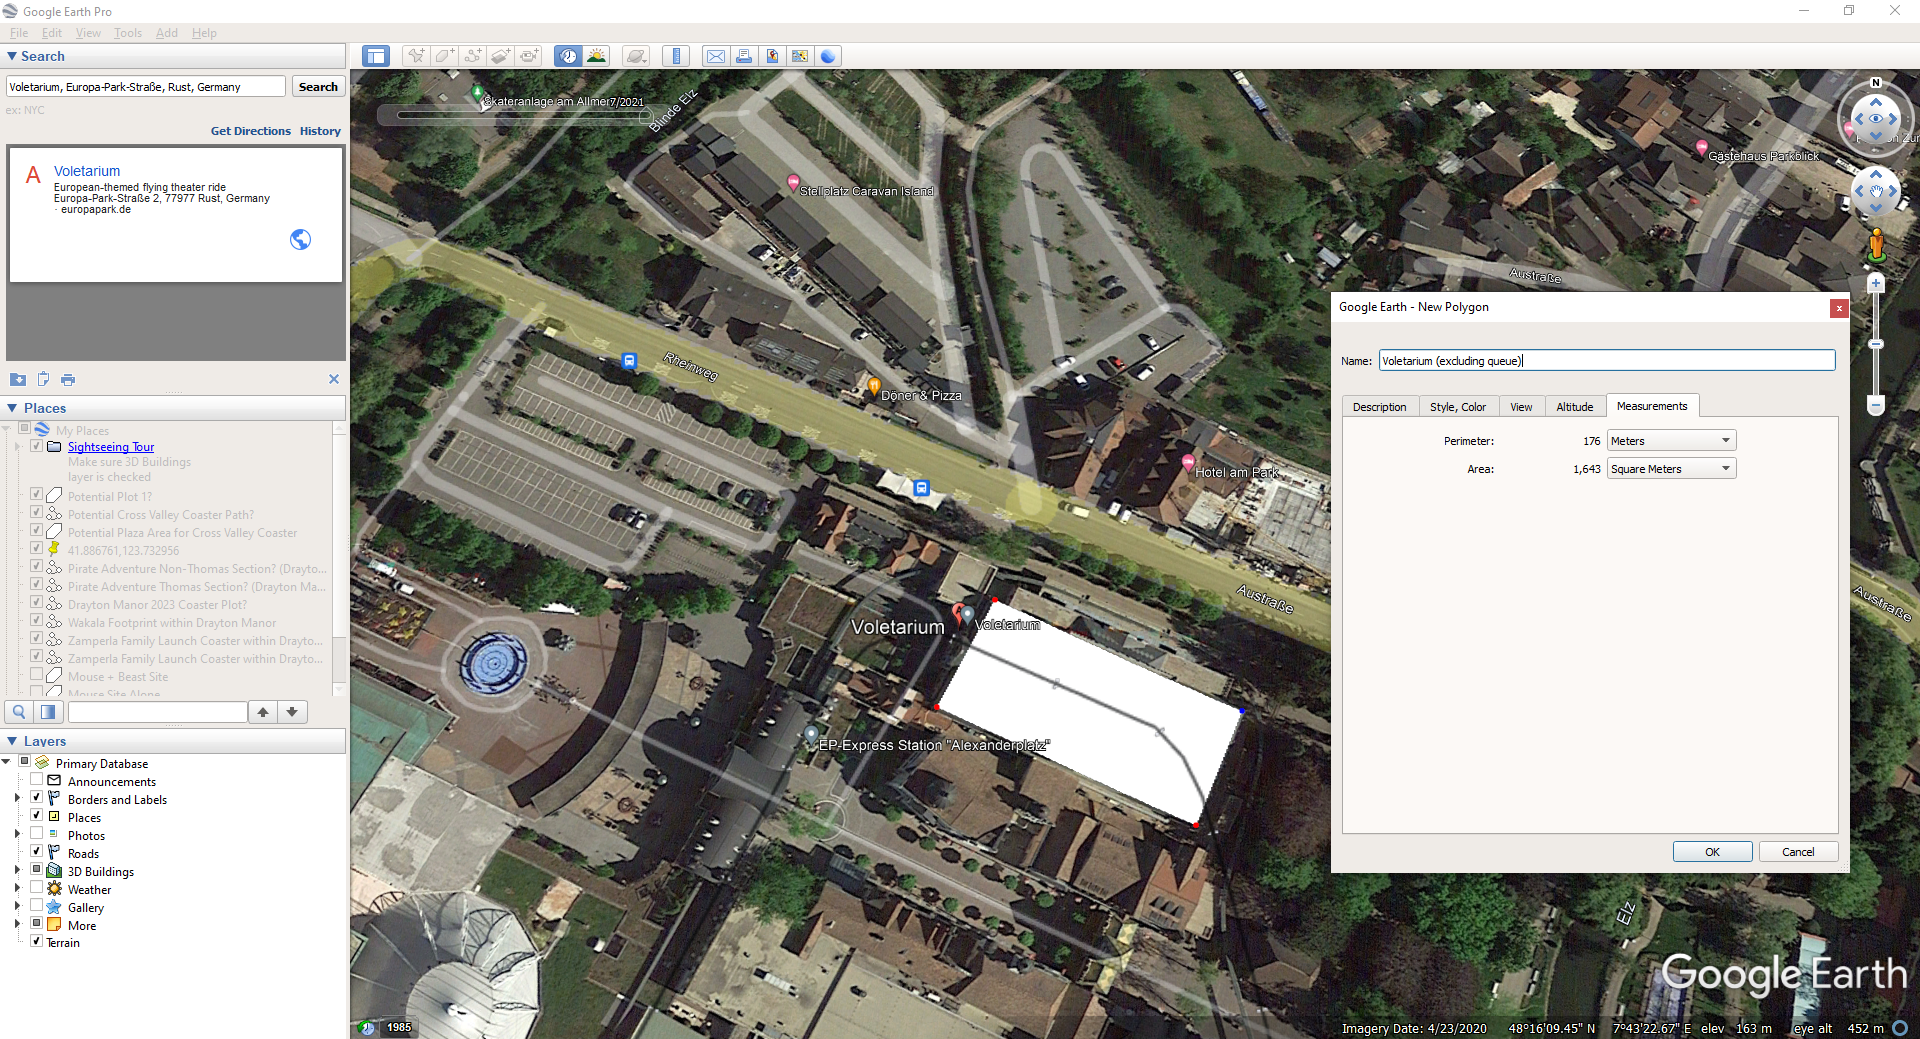Click copy-to-clipboard icon below search results
Viewport: 1920px width, 1039px height.
point(43,379)
